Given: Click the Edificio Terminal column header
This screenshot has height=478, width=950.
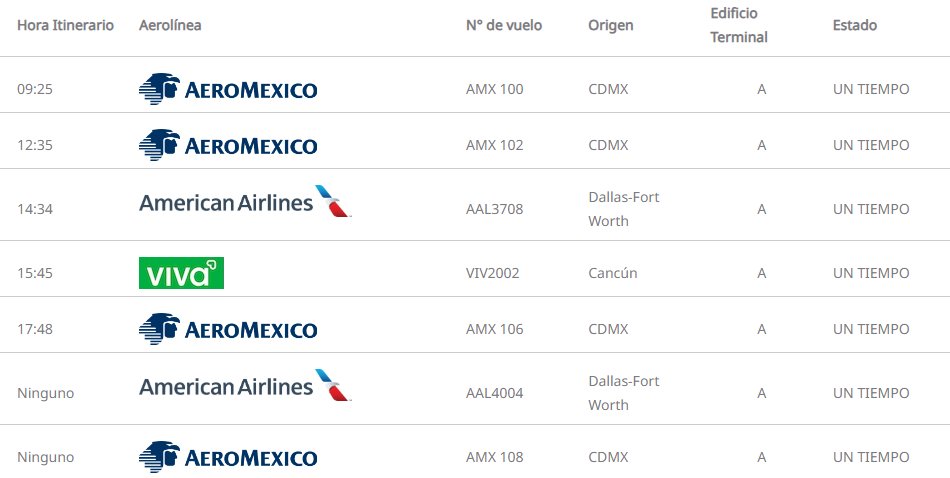Looking at the screenshot, I should click(739, 25).
